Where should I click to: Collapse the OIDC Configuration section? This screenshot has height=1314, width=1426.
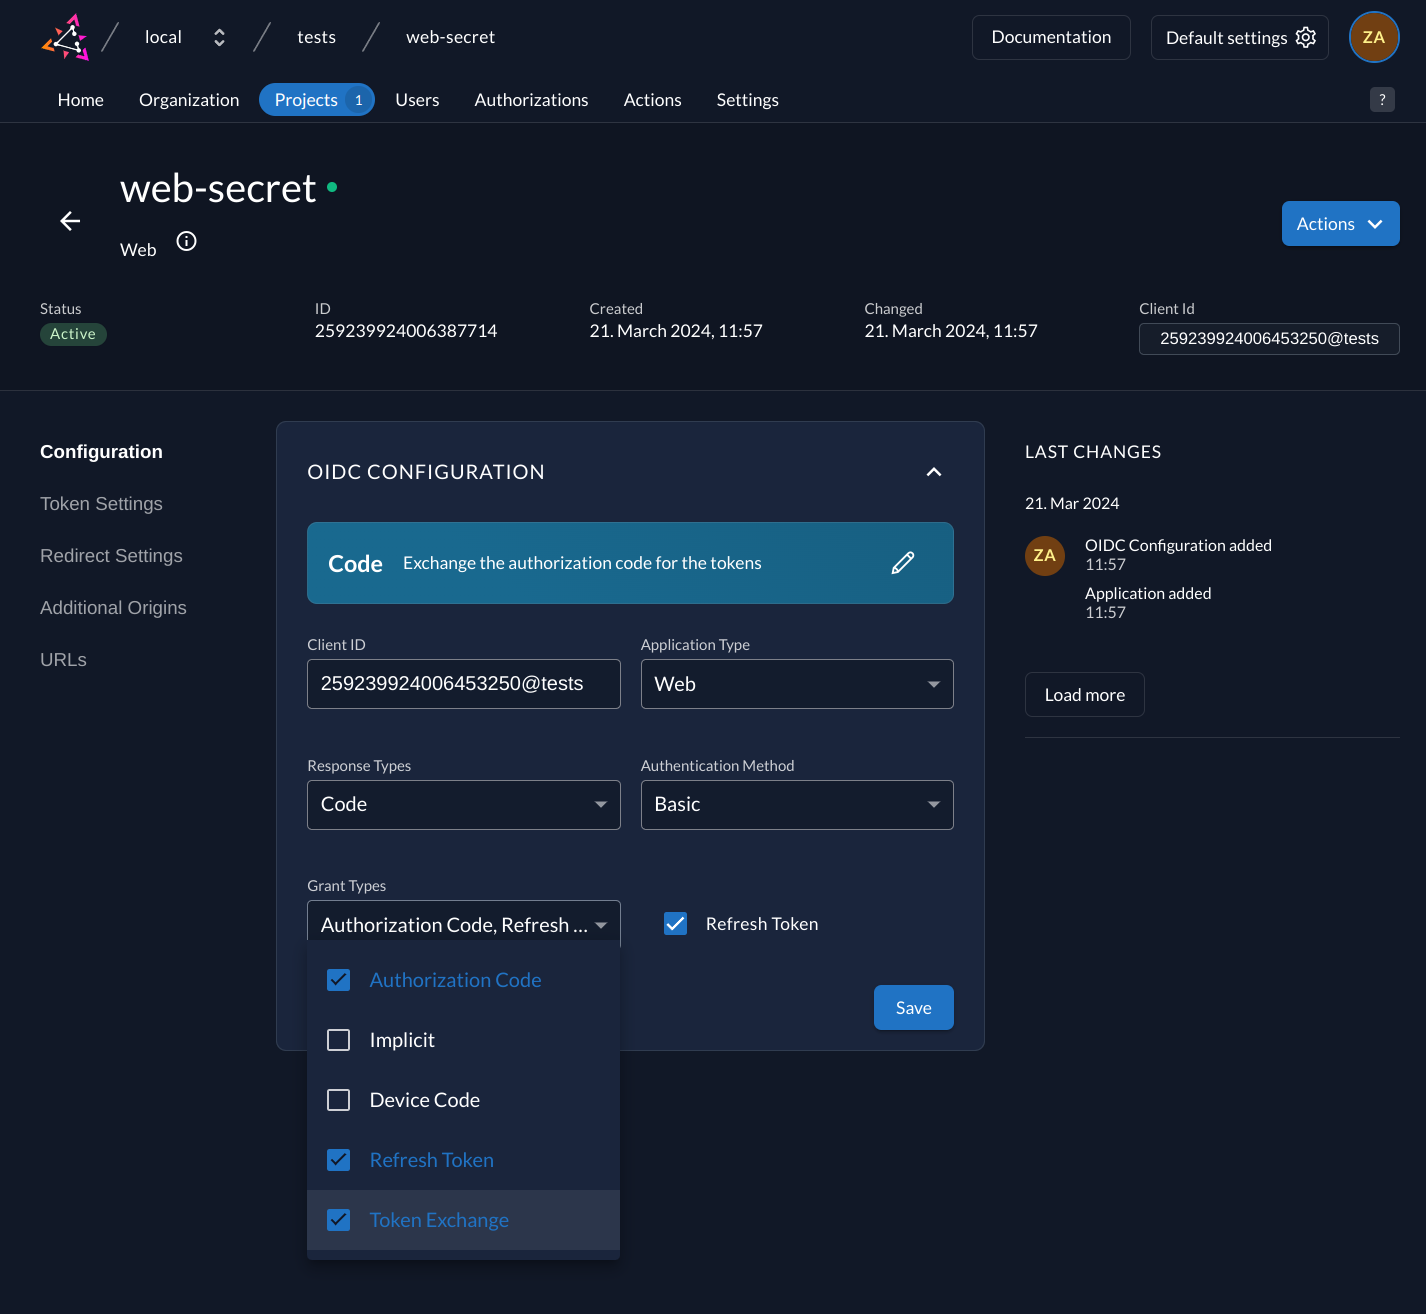click(x=933, y=471)
